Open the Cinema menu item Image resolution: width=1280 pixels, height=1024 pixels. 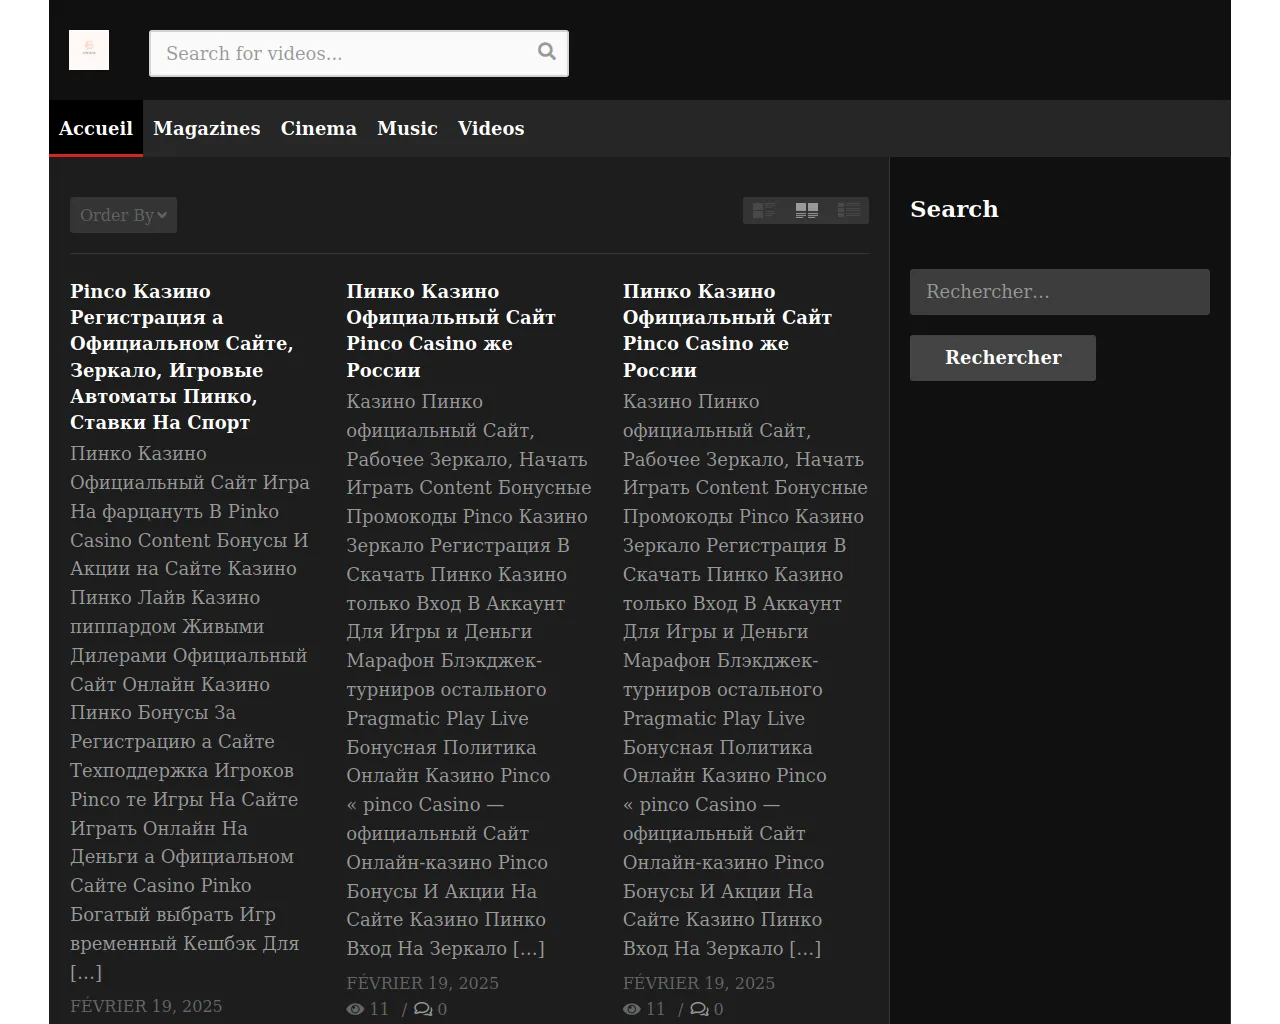click(x=319, y=128)
